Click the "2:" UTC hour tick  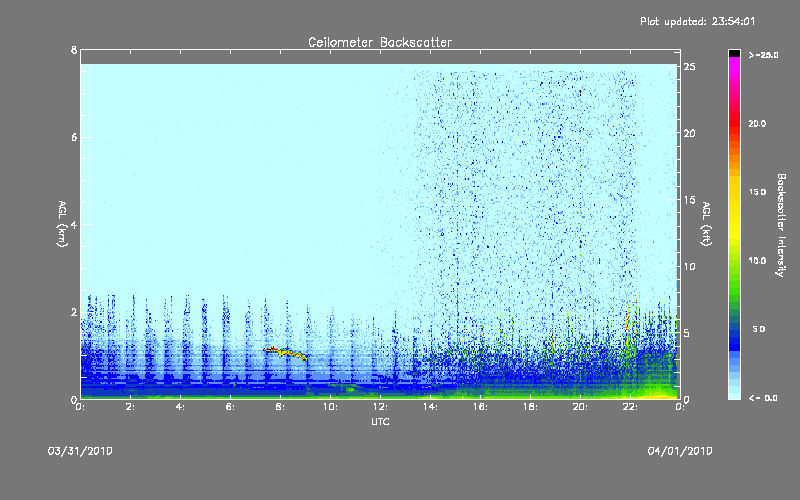pyautogui.click(x=131, y=407)
